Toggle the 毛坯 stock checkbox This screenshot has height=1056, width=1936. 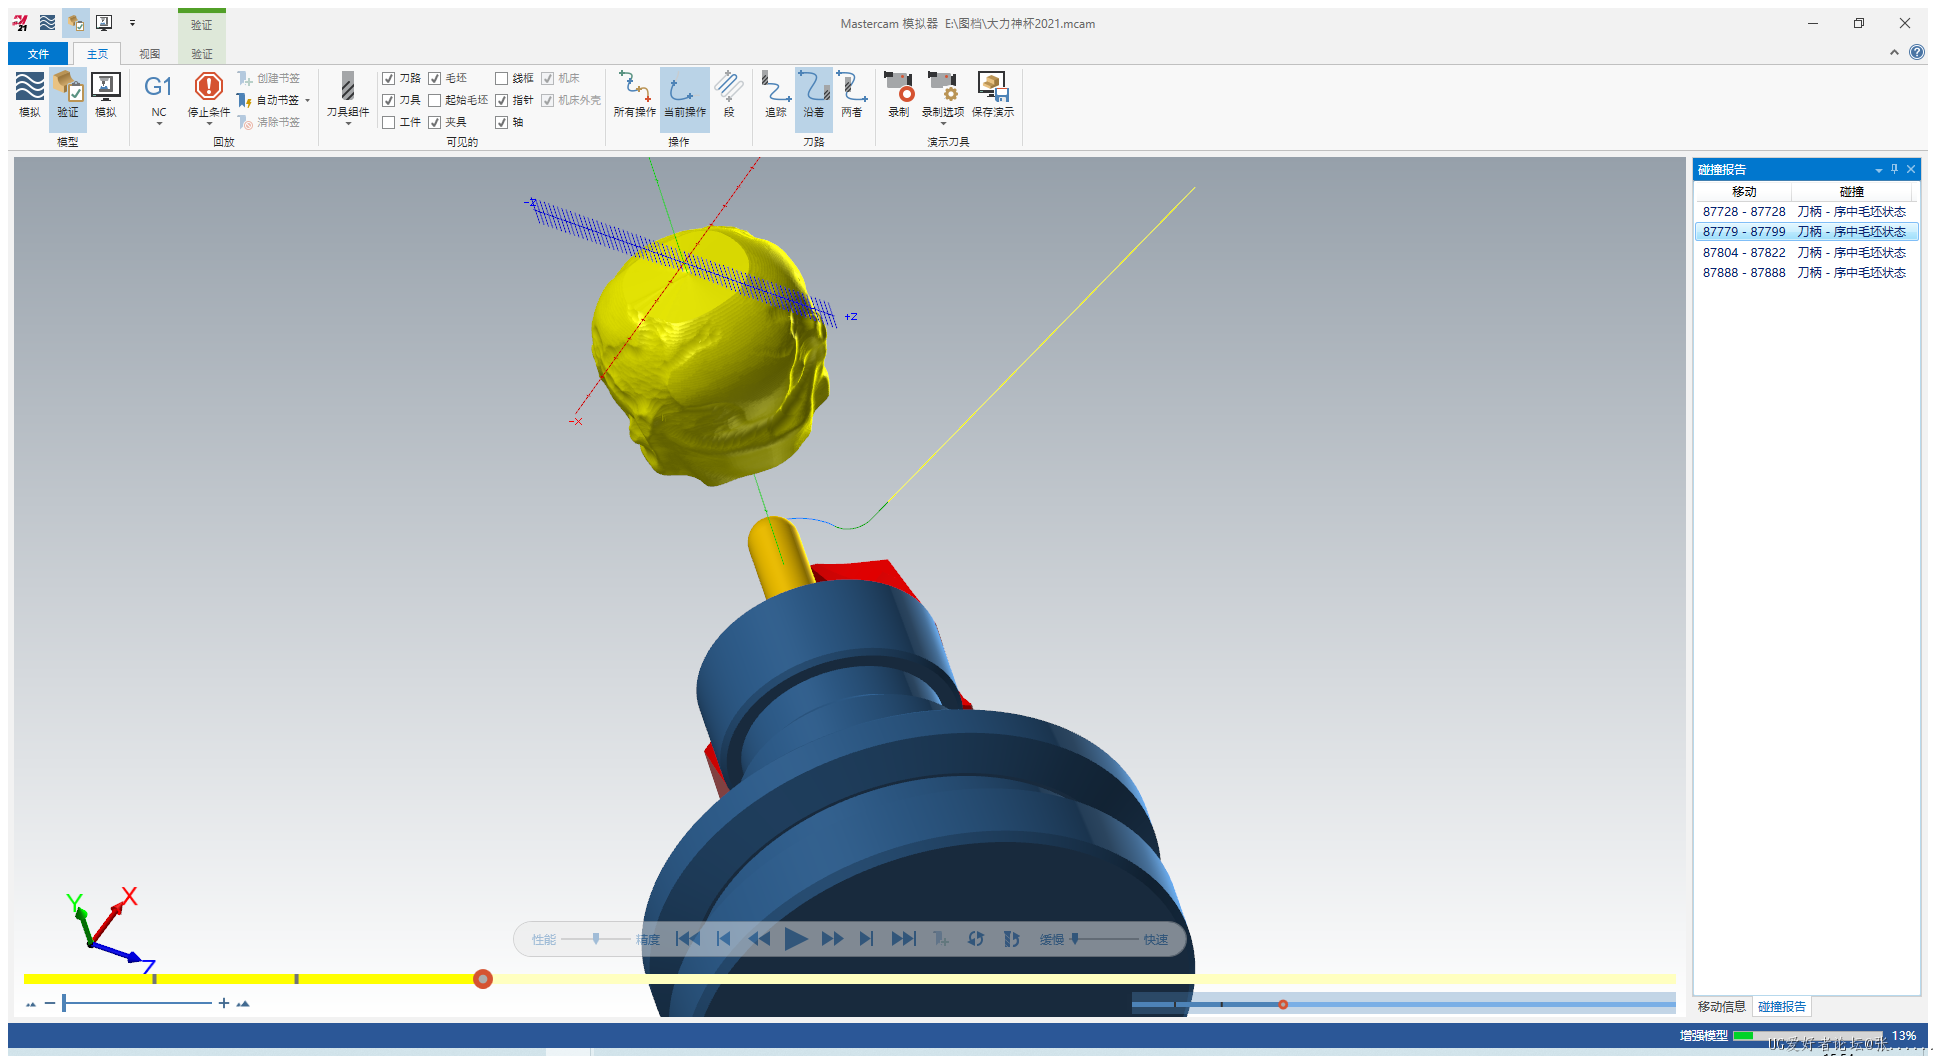tap(435, 78)
